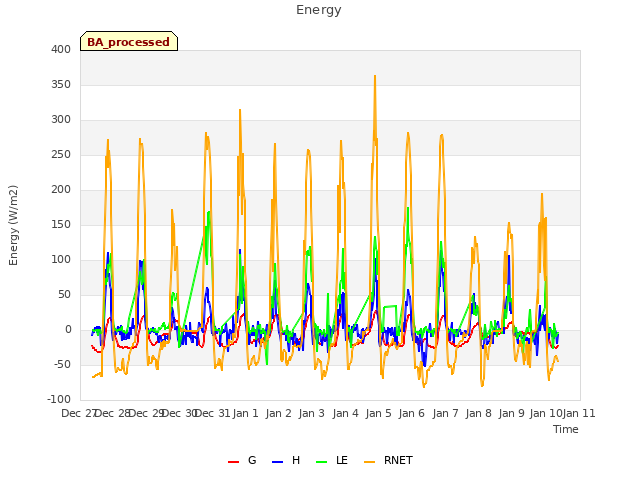Toggle the LE series legend entry
Screen dimensions: 640x480
point(332,460)
